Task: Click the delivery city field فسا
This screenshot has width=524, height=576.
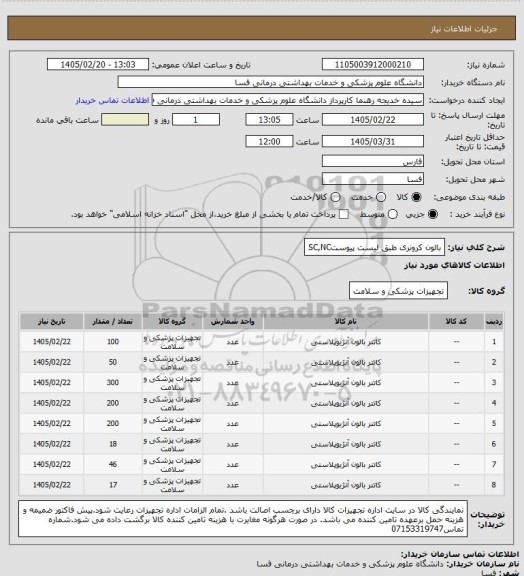Action: pyautogui.click(x=373, y=179)
